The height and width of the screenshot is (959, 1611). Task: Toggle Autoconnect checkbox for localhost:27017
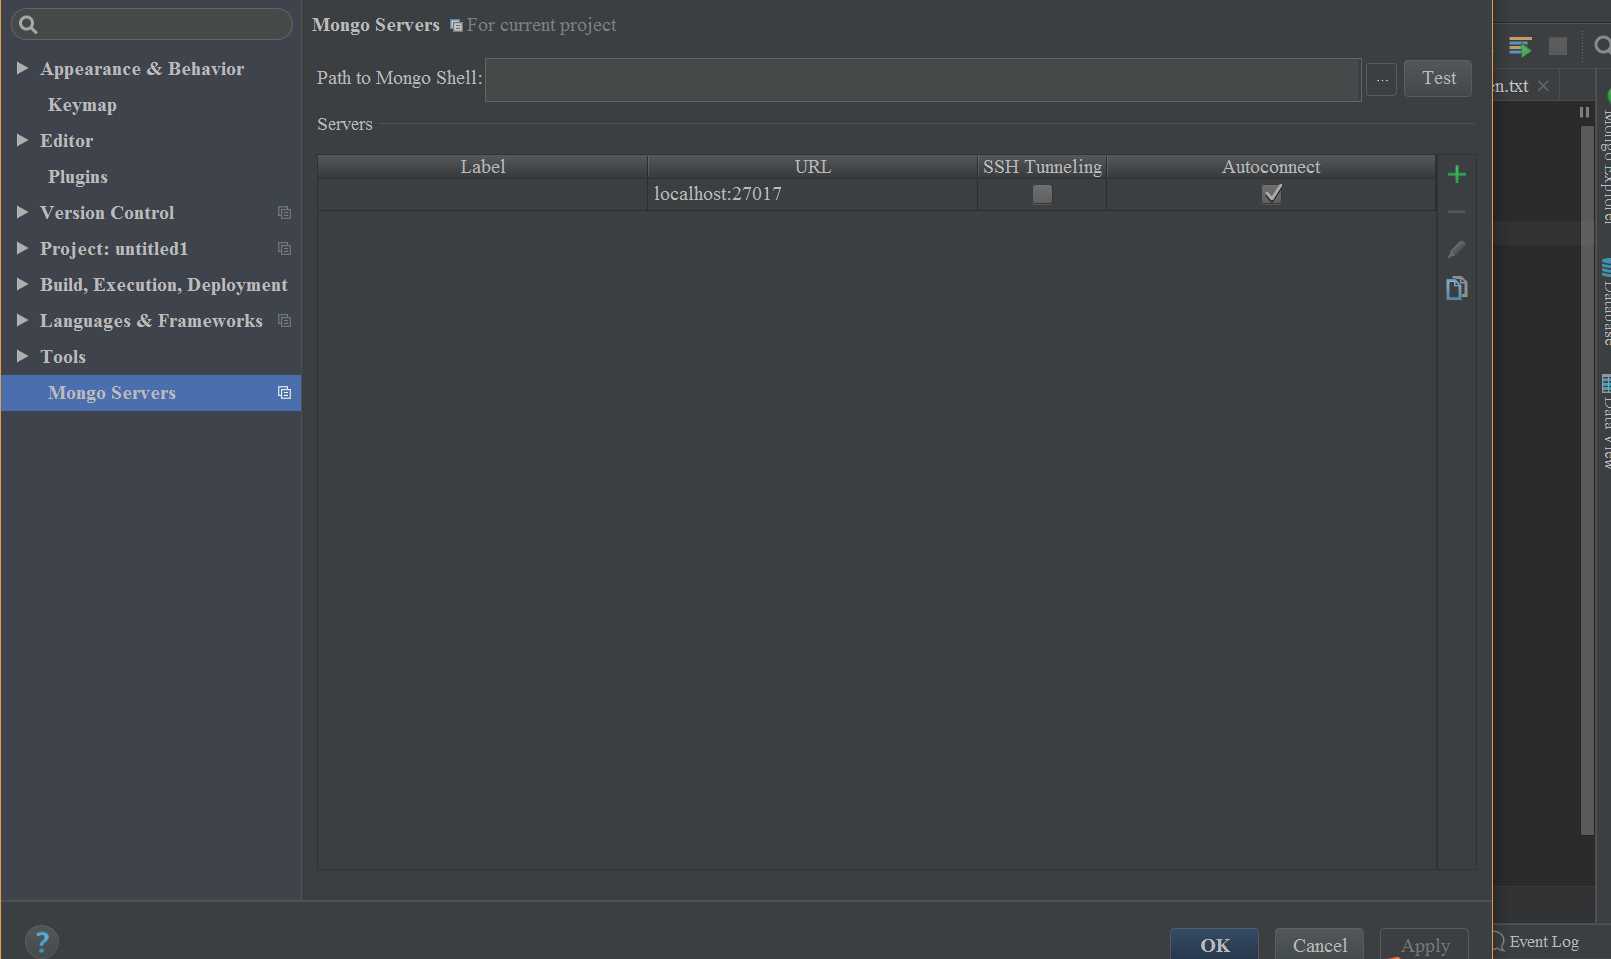(x=1272, y=194)
